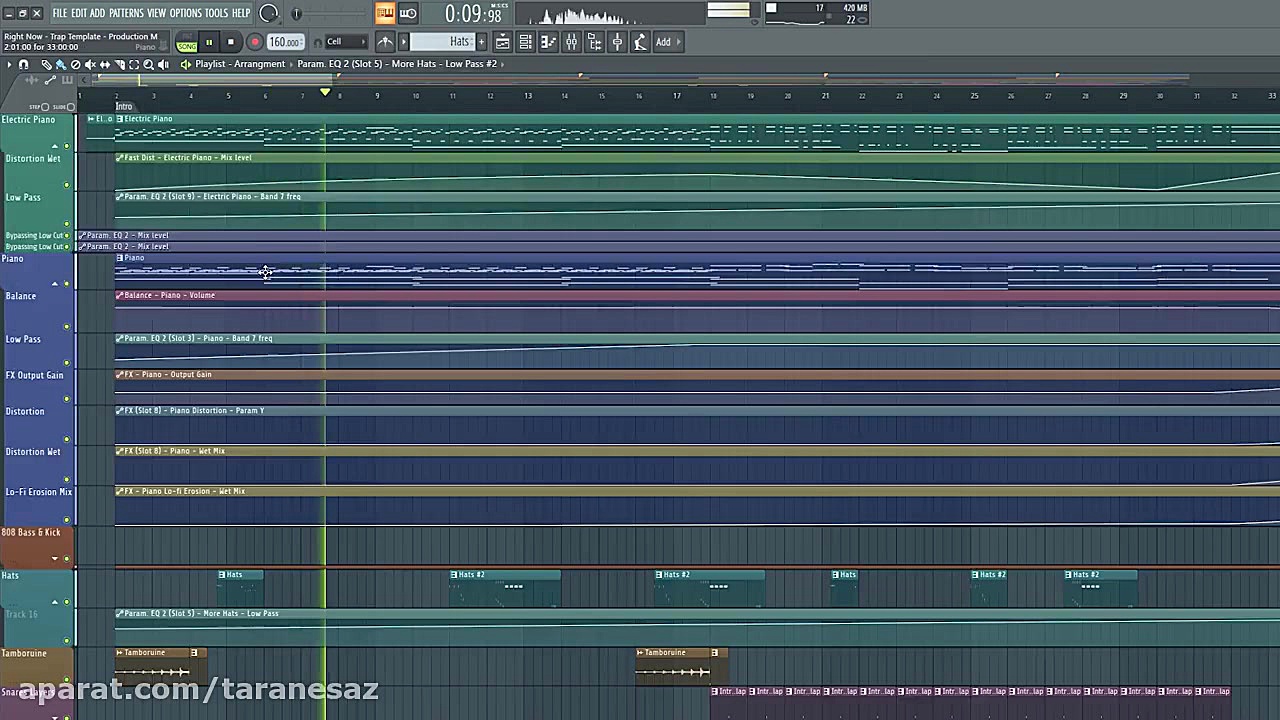This screenshot has height=720, width=1280.
Task: Click the Intro marker in the timeline
Action: coord(124,106)
